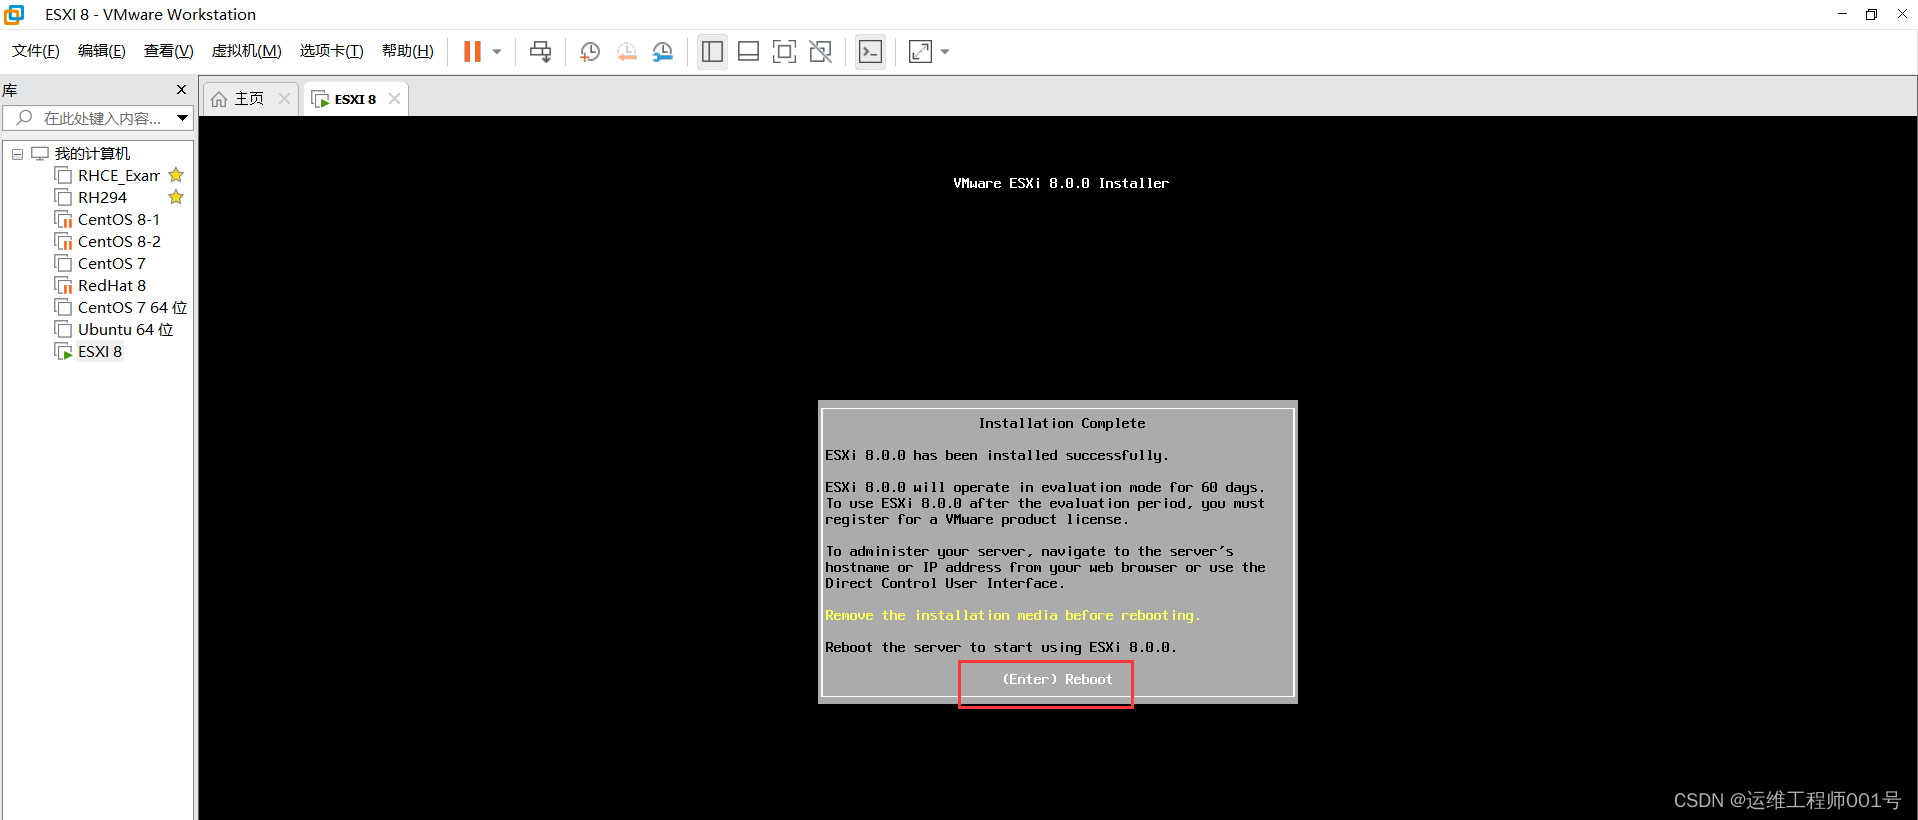Minimize the VMware Workstation window
The width and height of the screenshot is (1918, 820).
click(x=1842, y=14)
